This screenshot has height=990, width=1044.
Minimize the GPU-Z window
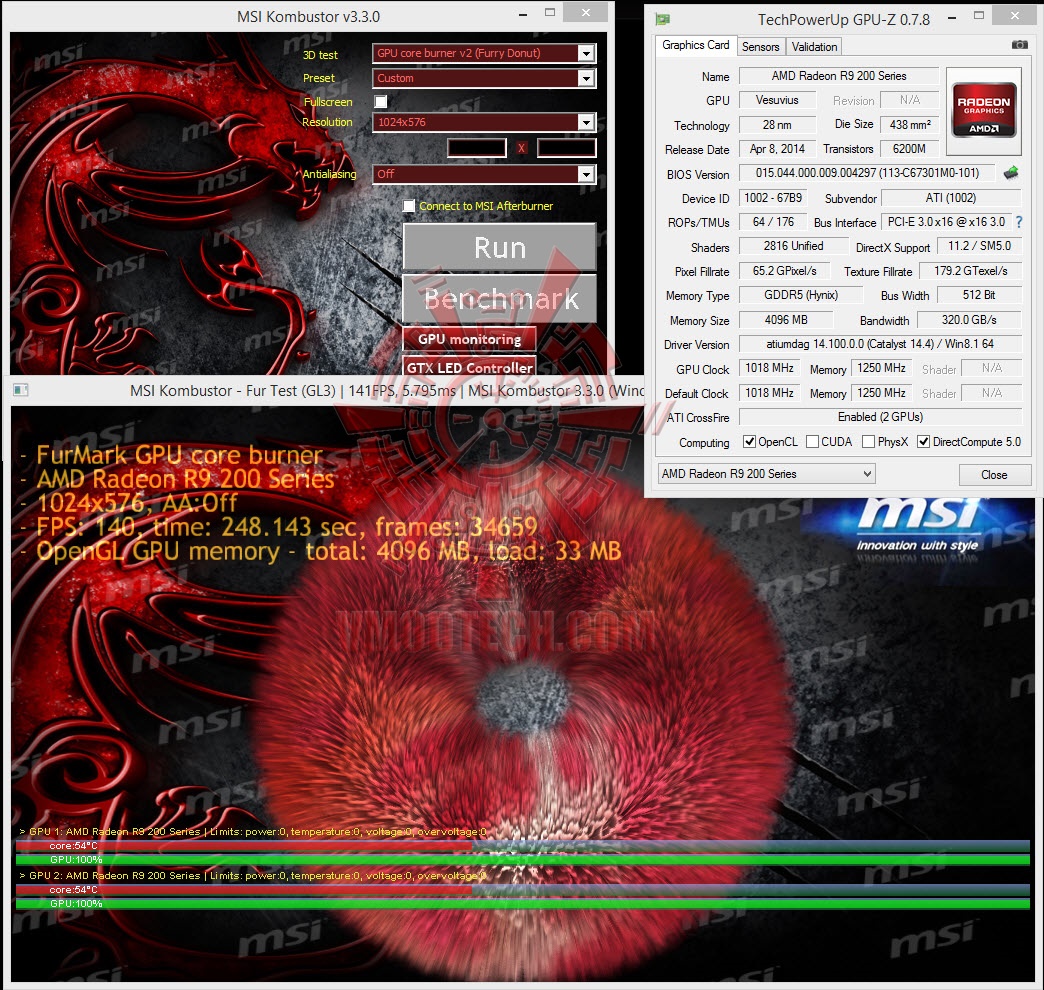tap(952, 17)
